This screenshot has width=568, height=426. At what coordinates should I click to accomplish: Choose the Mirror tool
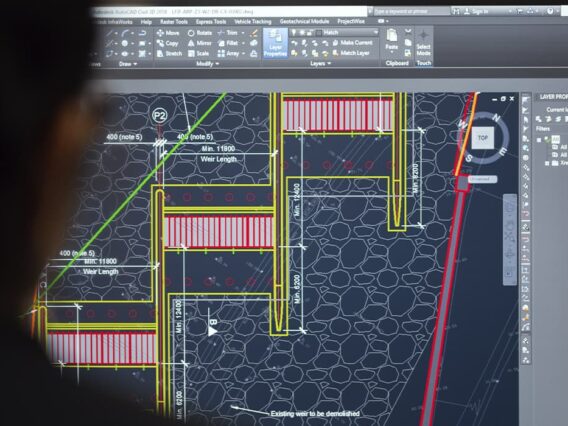click(x=200, y=43)
